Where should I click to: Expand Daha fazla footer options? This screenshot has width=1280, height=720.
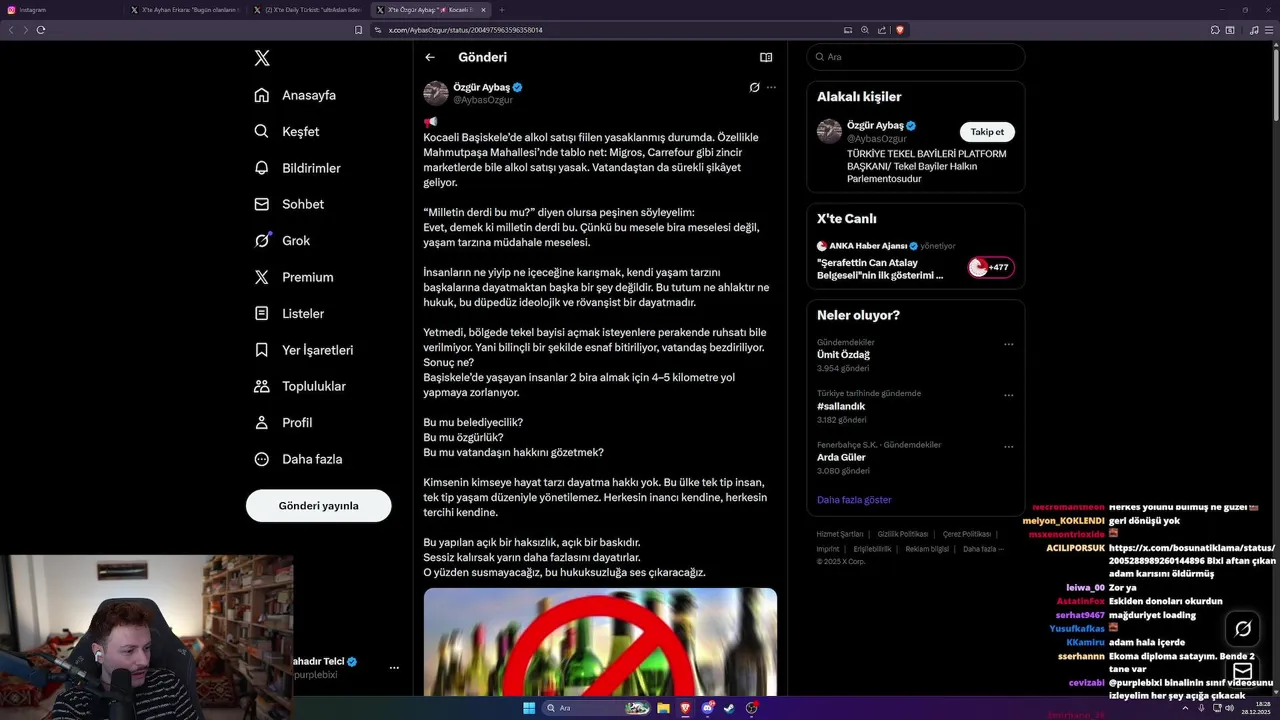coord(984,549)
